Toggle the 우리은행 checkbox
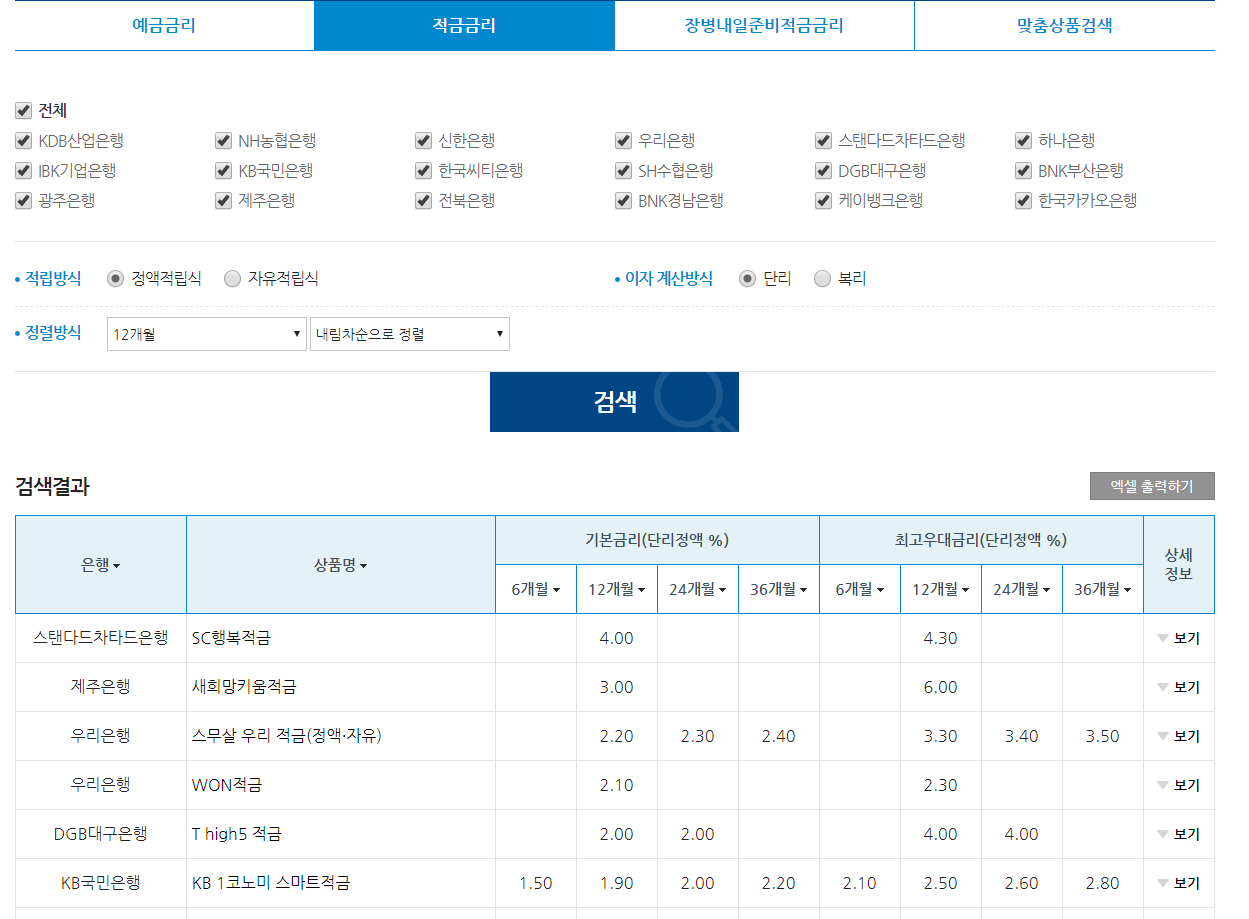Screen dimensions: 1249x919 coord(623,141)
